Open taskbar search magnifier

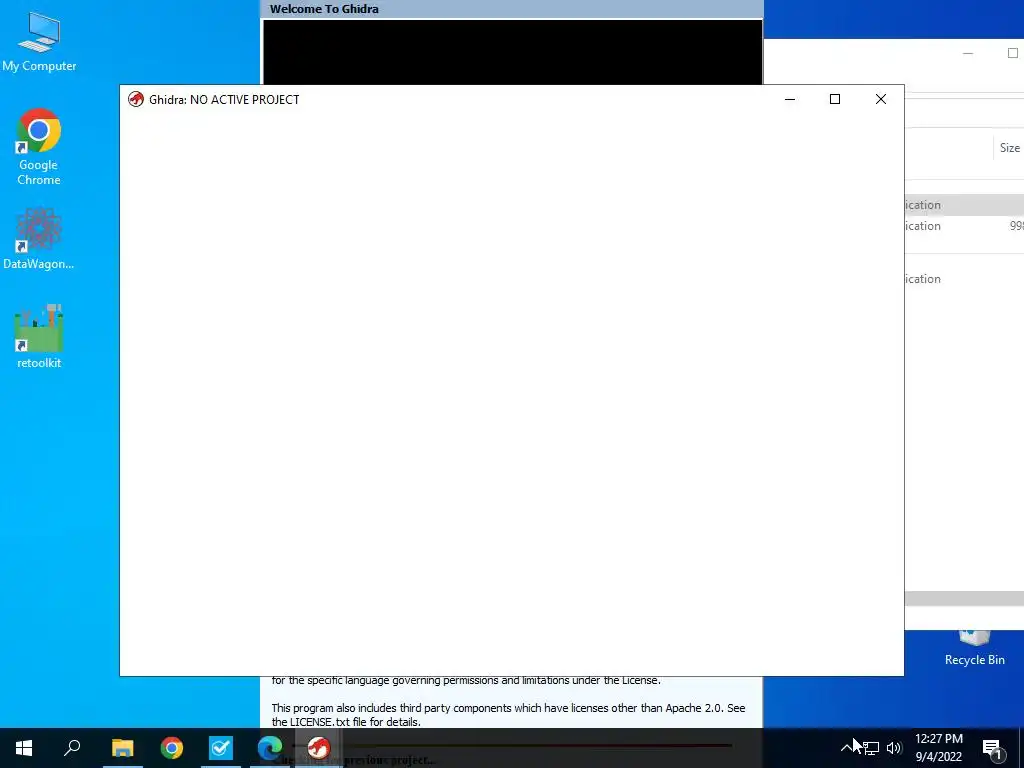[x=72, y=748]
